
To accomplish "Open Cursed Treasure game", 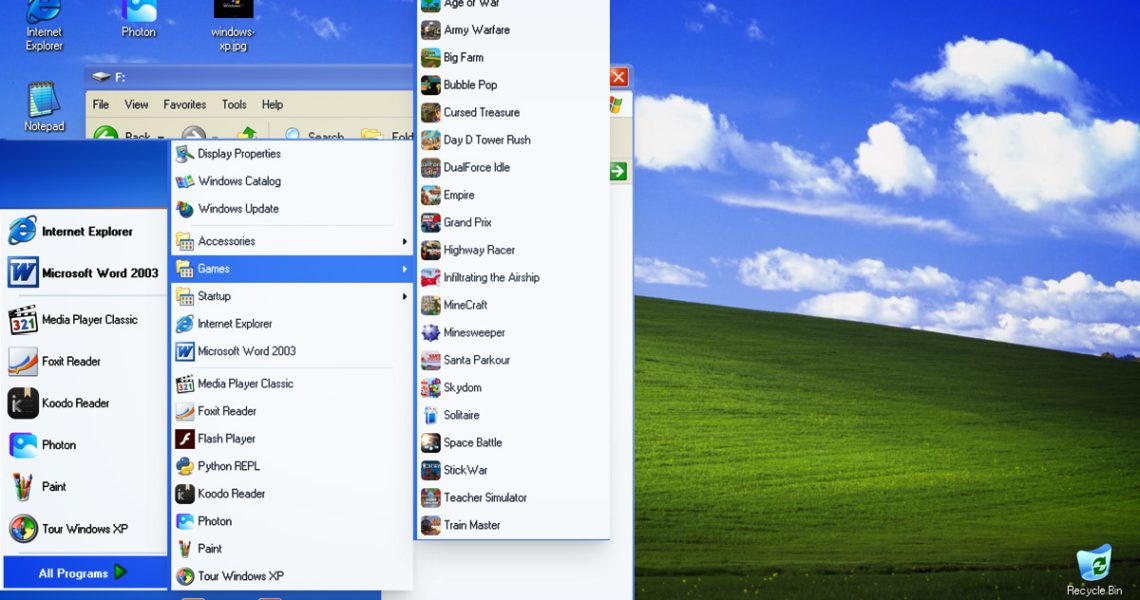I will point(513,113).
